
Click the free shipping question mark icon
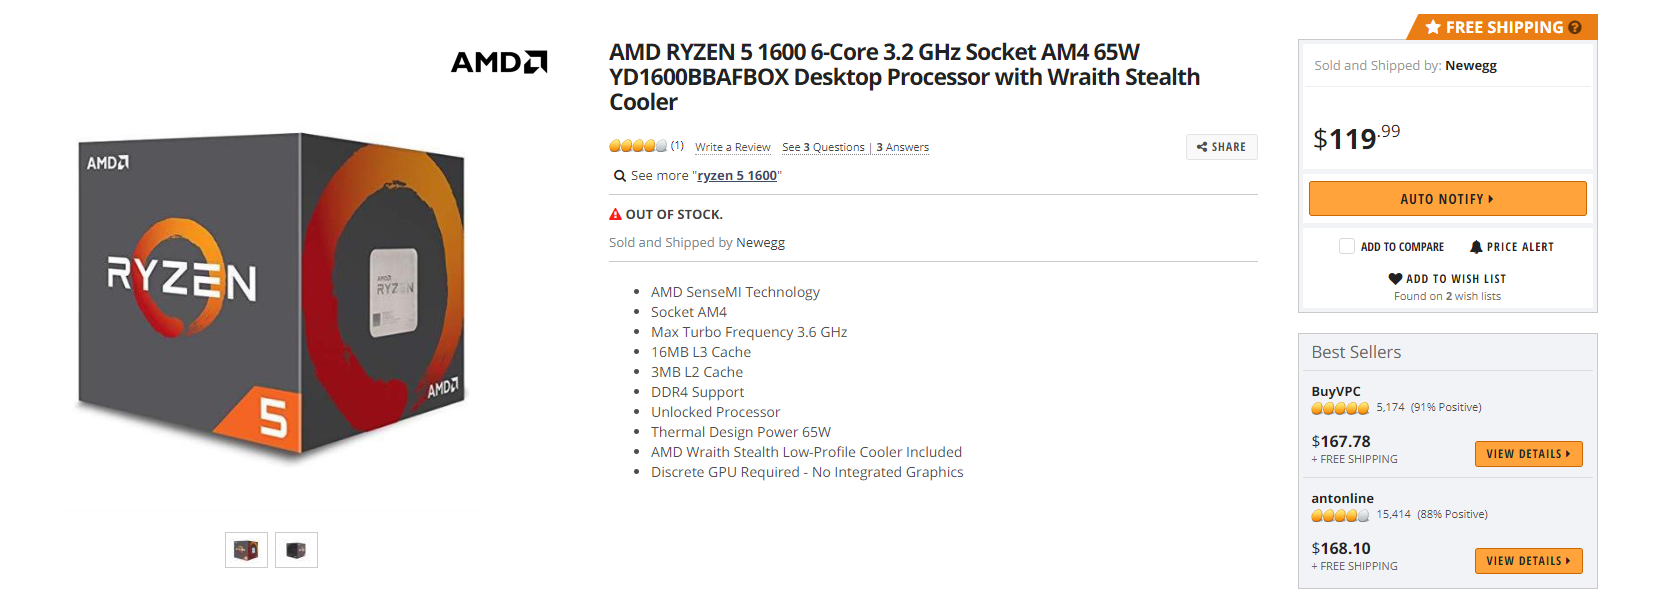coord(1575,28)
